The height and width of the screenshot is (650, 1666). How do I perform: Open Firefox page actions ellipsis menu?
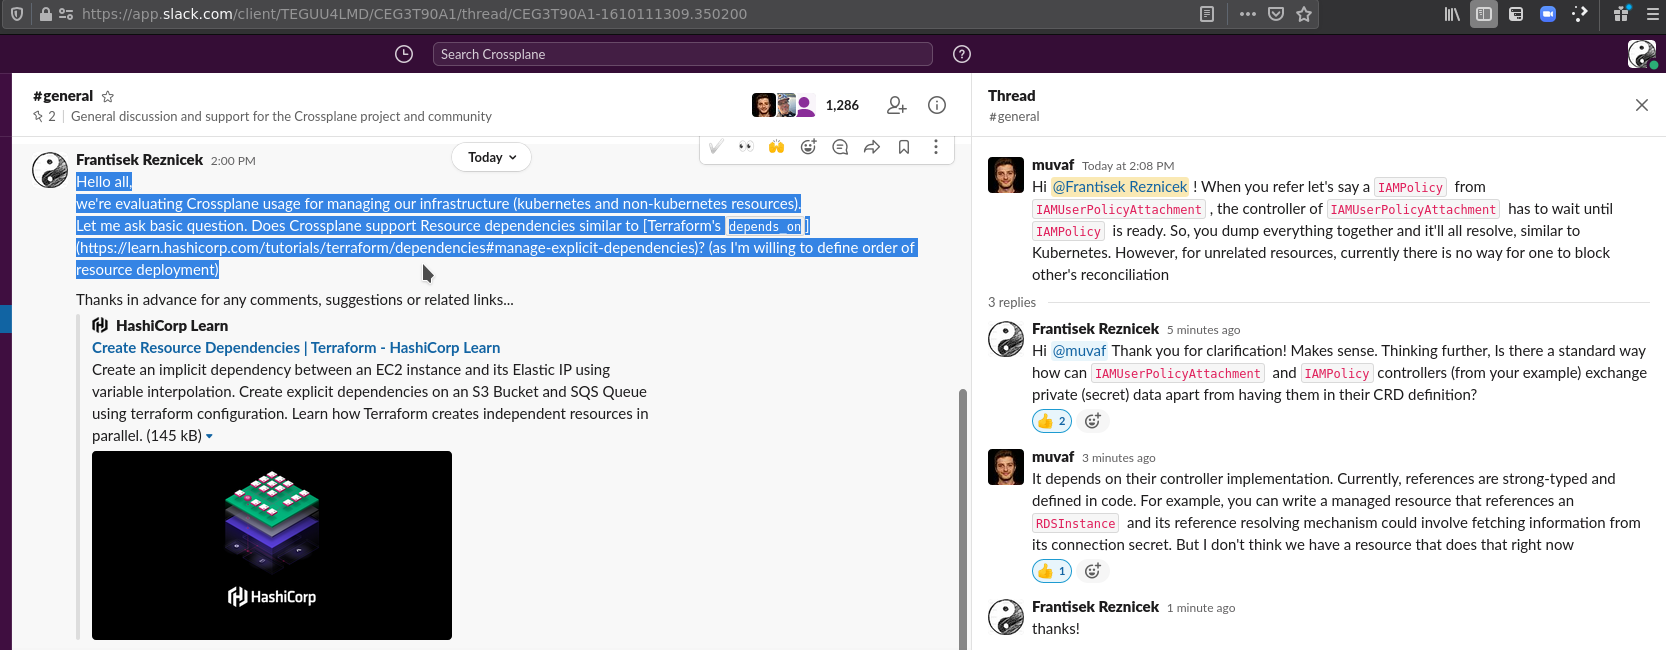click(1248, 14)
